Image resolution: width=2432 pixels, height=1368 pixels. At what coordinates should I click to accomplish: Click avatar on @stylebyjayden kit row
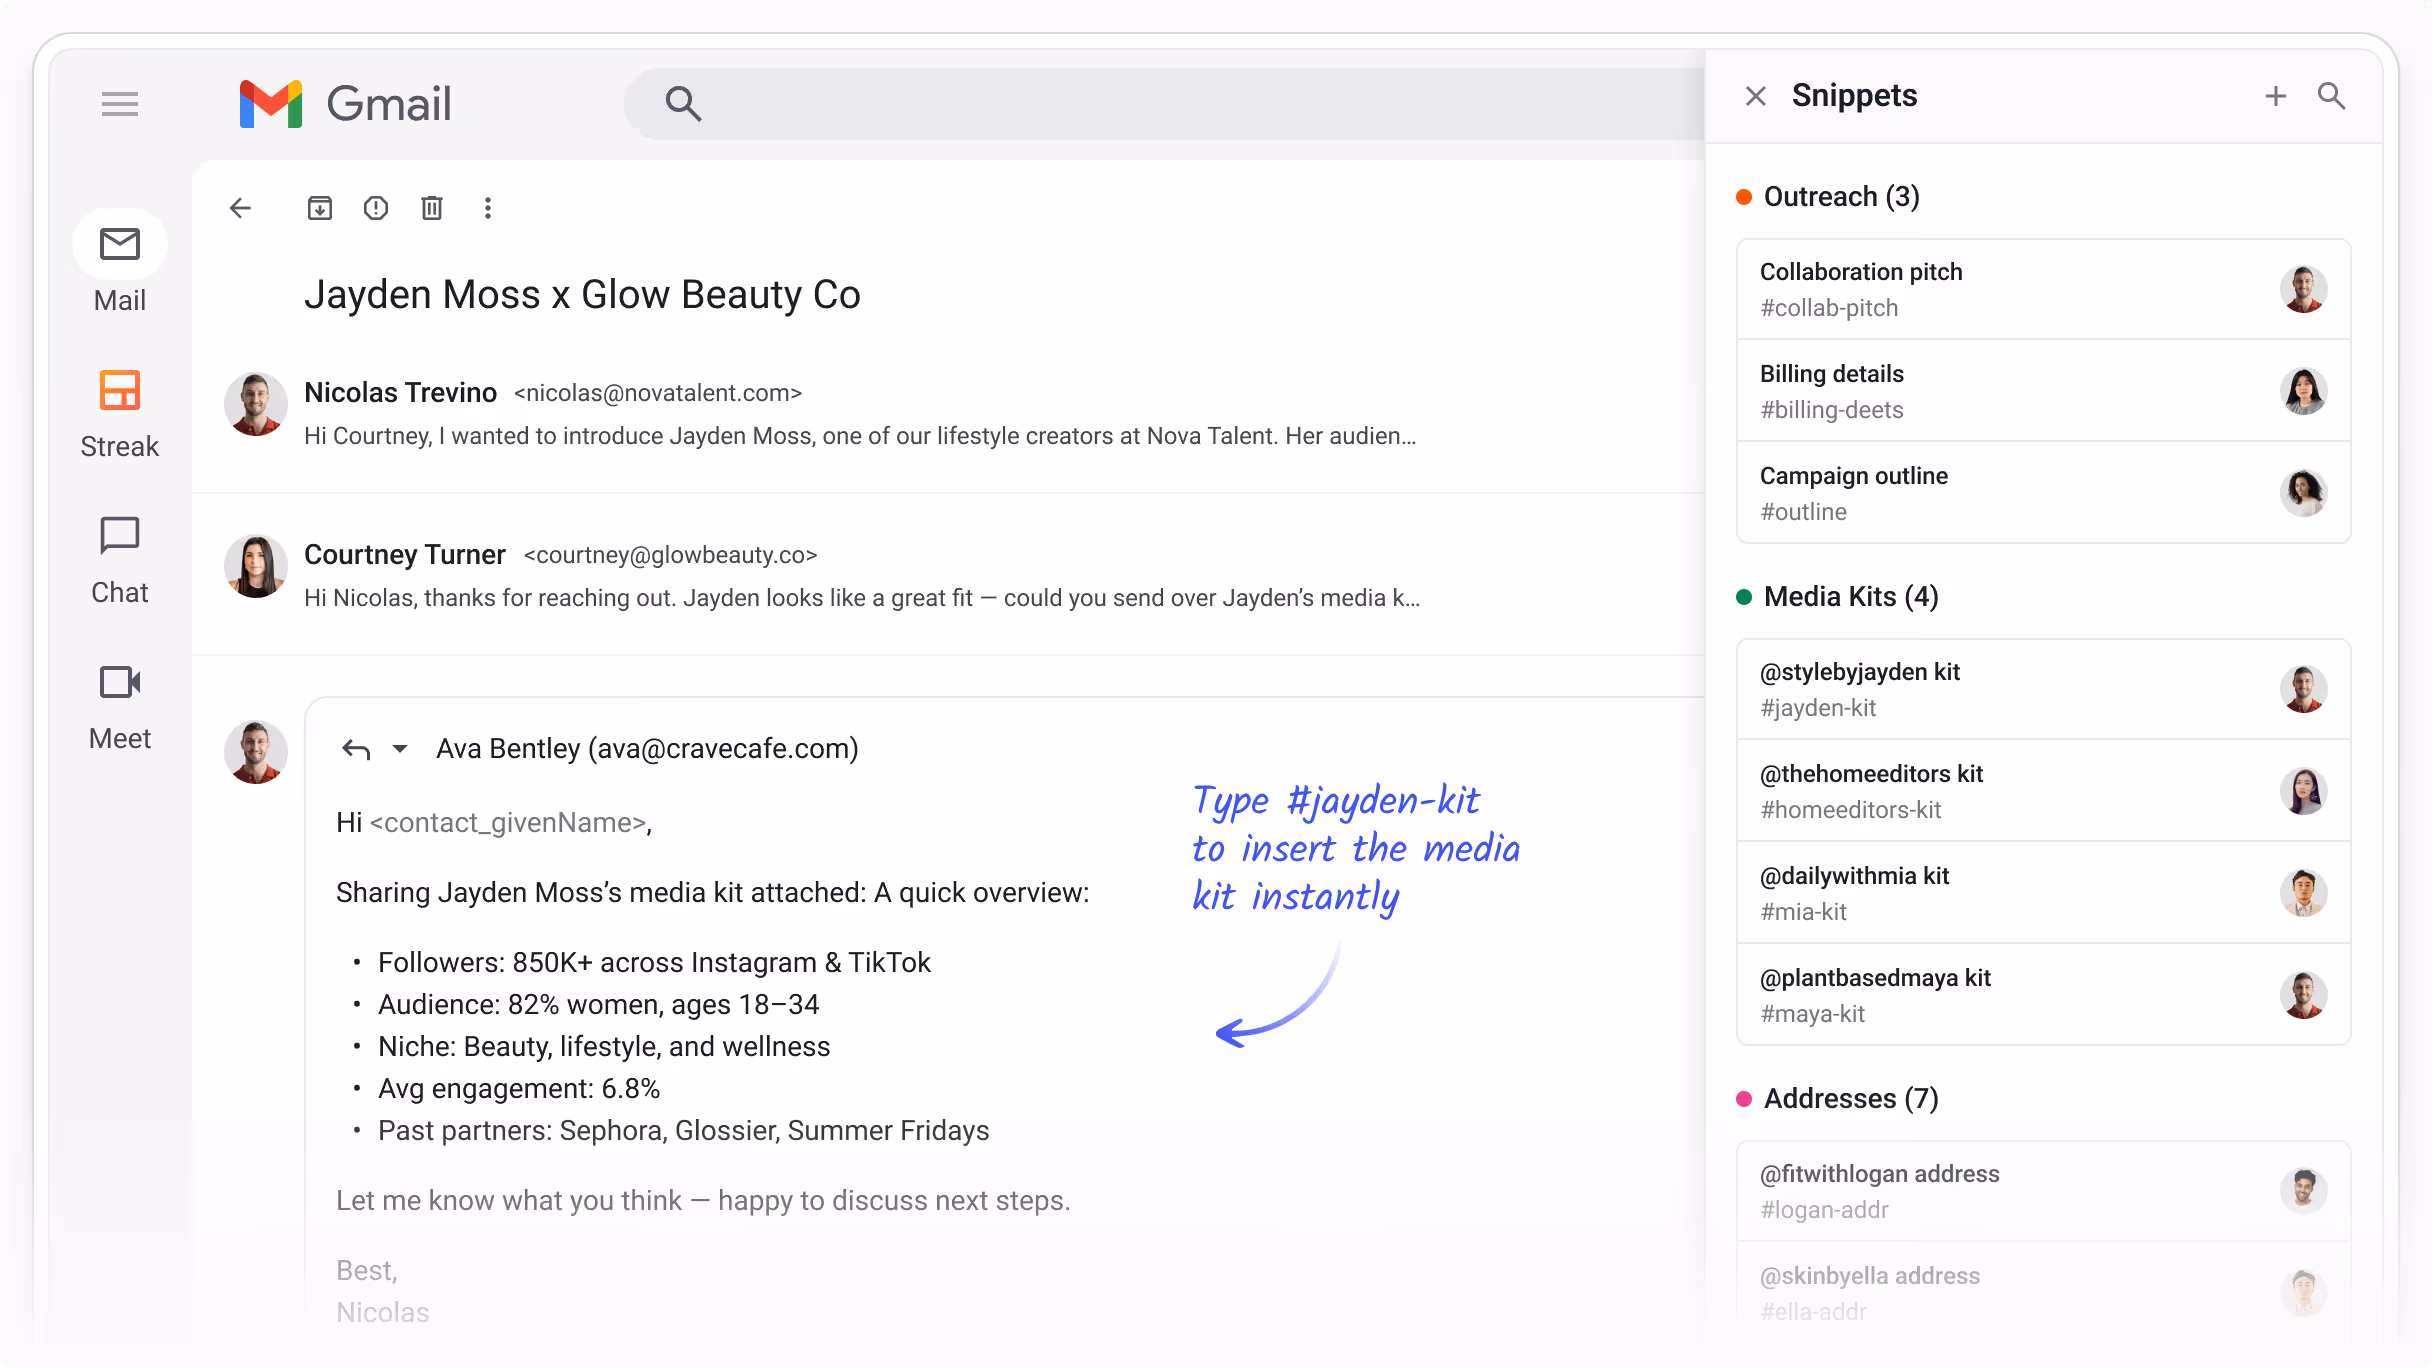2304,689
